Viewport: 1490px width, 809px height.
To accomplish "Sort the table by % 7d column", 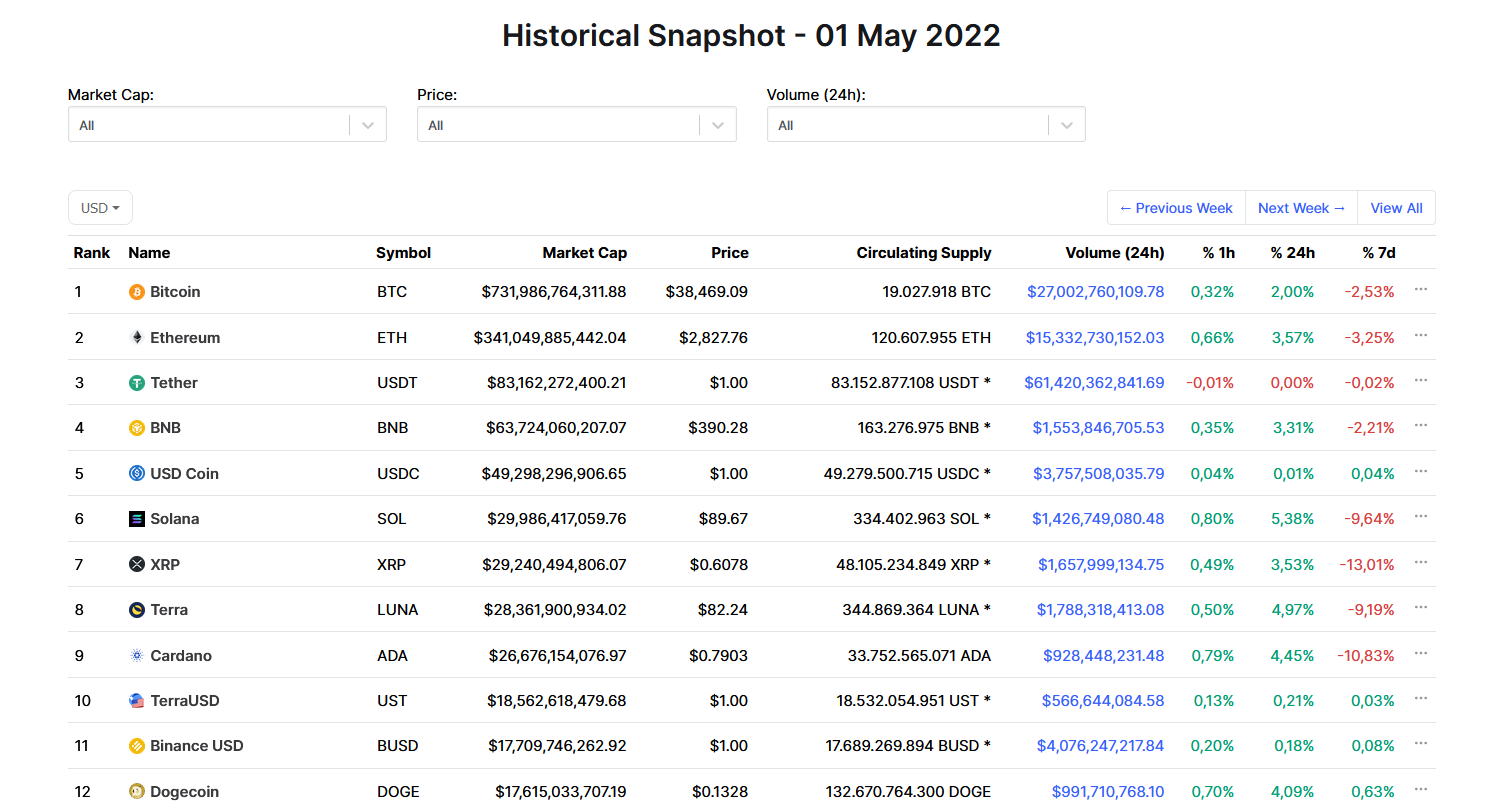I will coord(1379,253).
